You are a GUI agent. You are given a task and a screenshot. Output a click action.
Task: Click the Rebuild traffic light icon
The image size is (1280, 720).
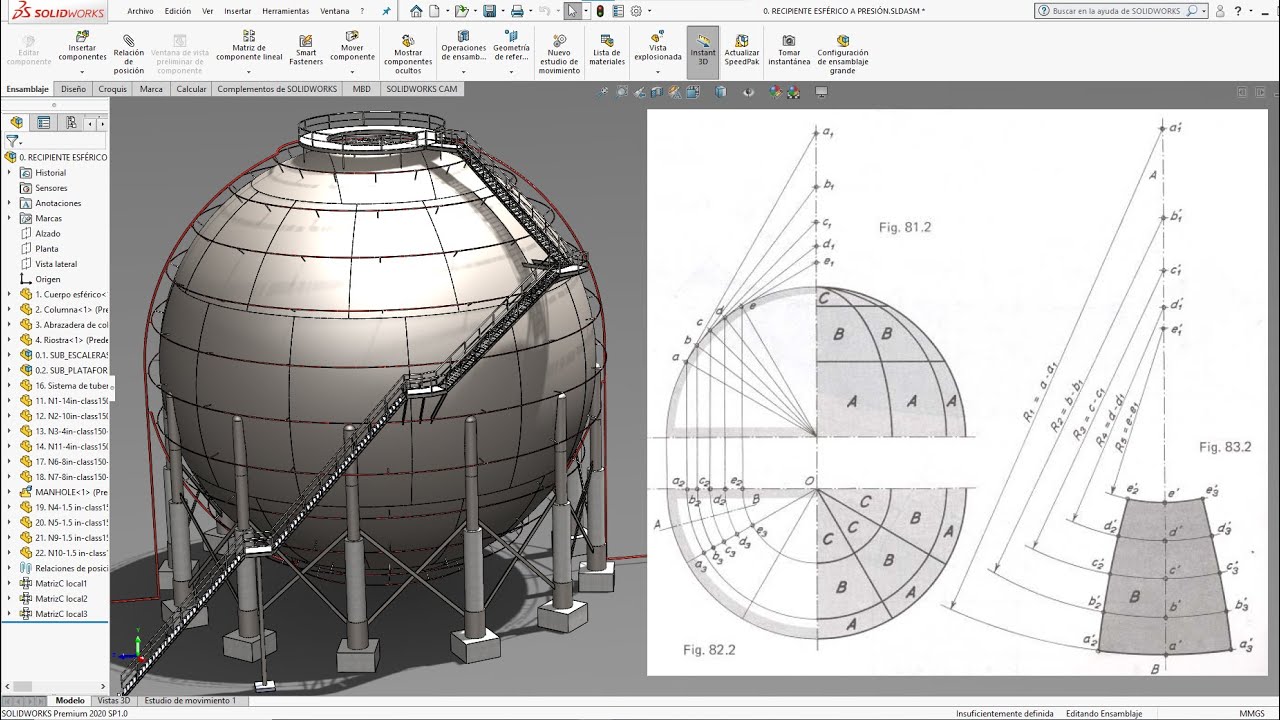[x=599, y=11]
